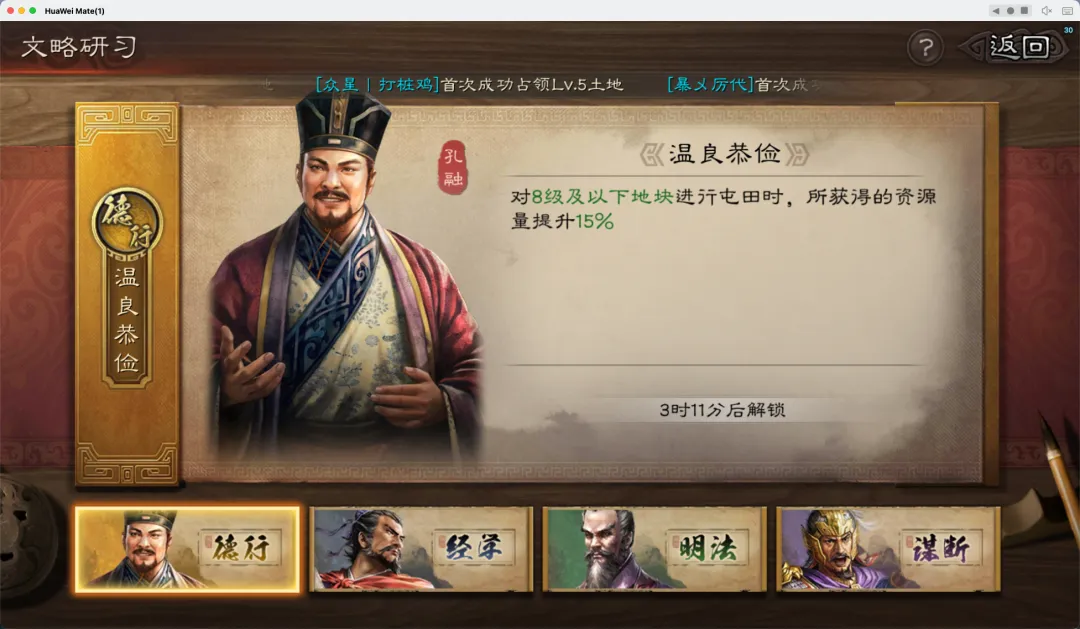1080x629 pixels.
Task: Open the emulator keyboard icon
Action: point(1068,10)
